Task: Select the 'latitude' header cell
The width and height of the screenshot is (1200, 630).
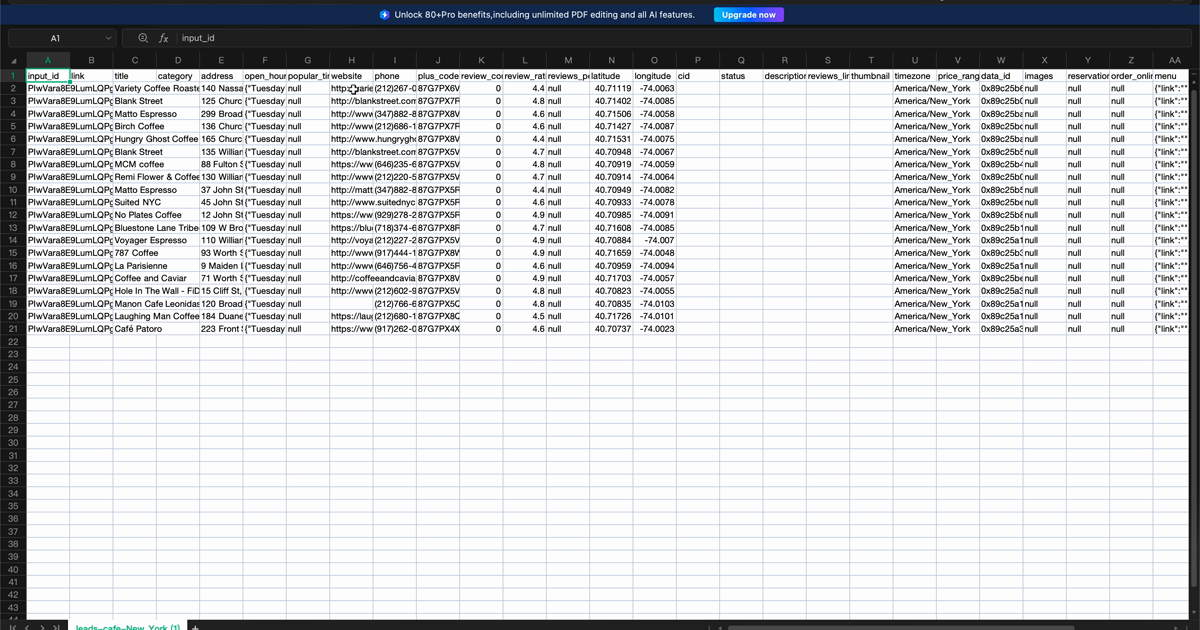Action: tap(612, 76)
